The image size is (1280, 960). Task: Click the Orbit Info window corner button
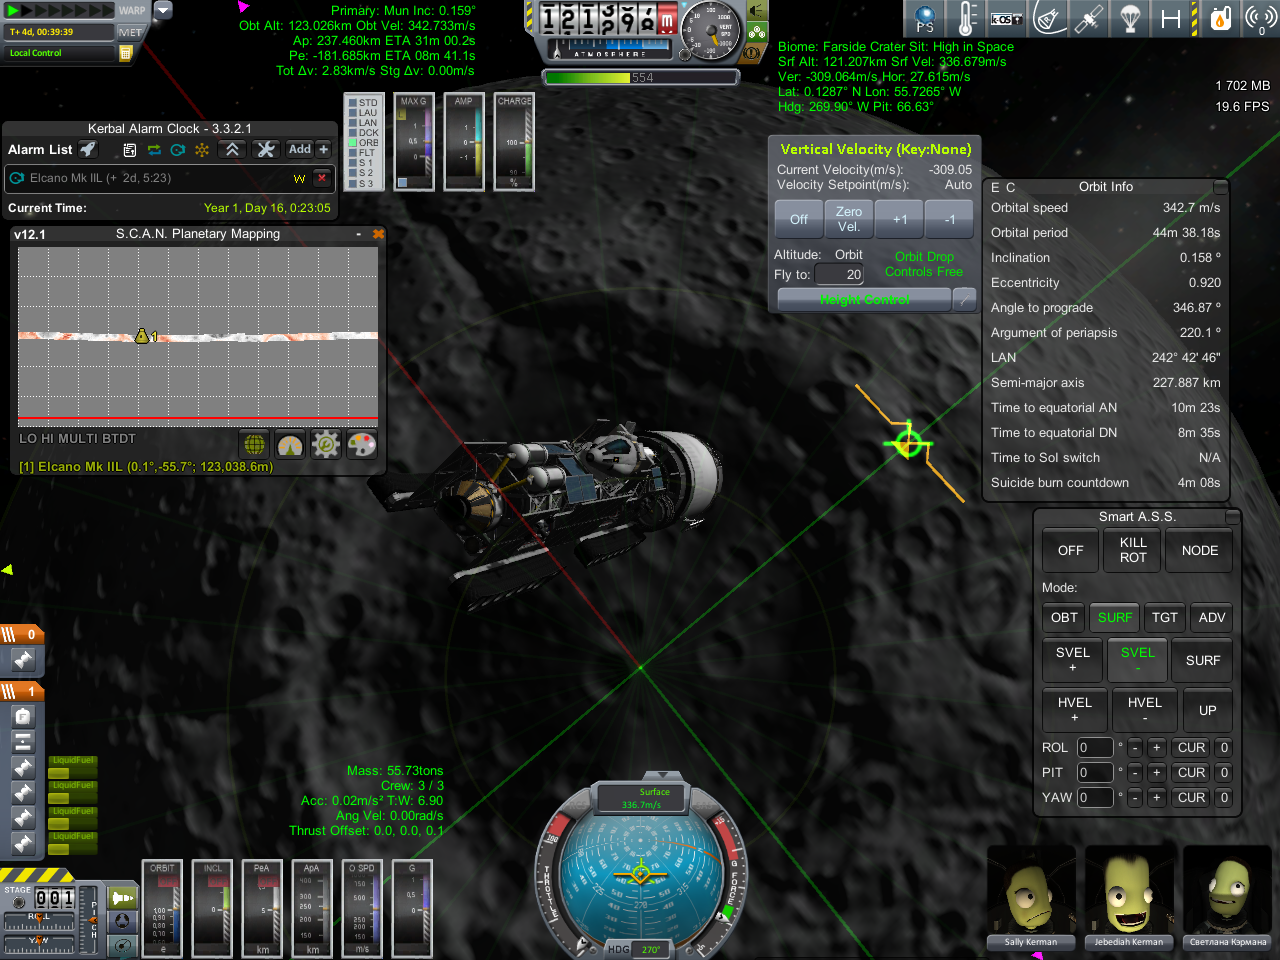click(1220, 187)
